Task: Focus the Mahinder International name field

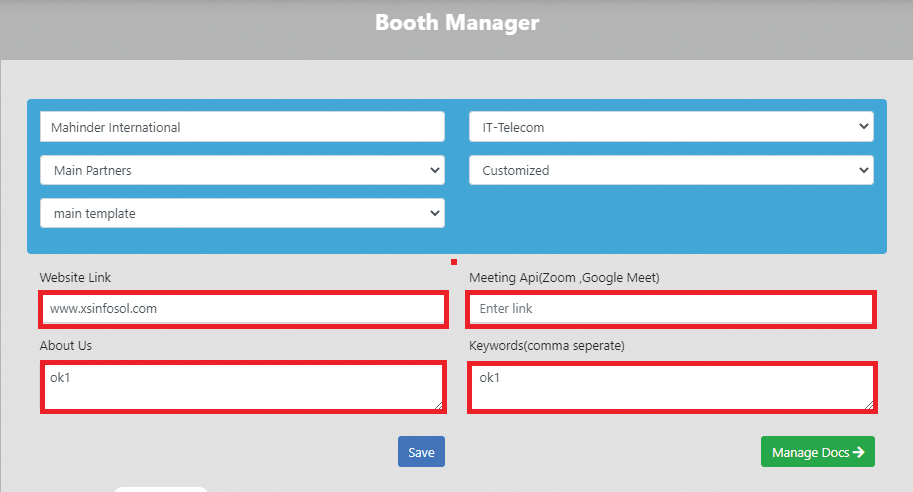Action: [242, 127]
